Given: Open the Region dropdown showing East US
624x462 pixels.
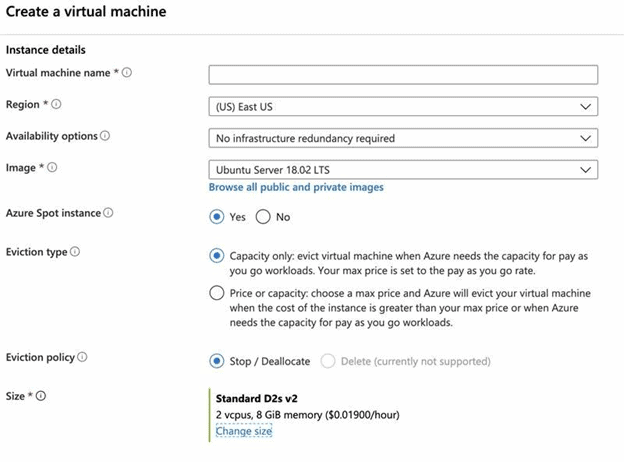Looking at the screenshot, I should 403,106.
